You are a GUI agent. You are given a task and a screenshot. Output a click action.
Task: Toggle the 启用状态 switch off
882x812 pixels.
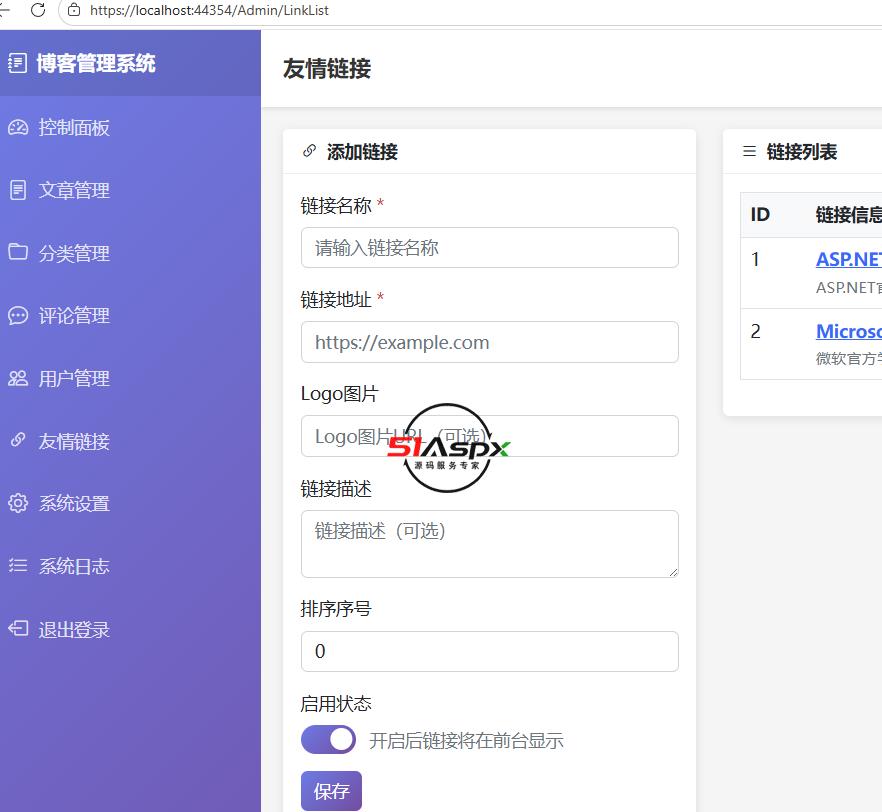click(x=328, y=739)
